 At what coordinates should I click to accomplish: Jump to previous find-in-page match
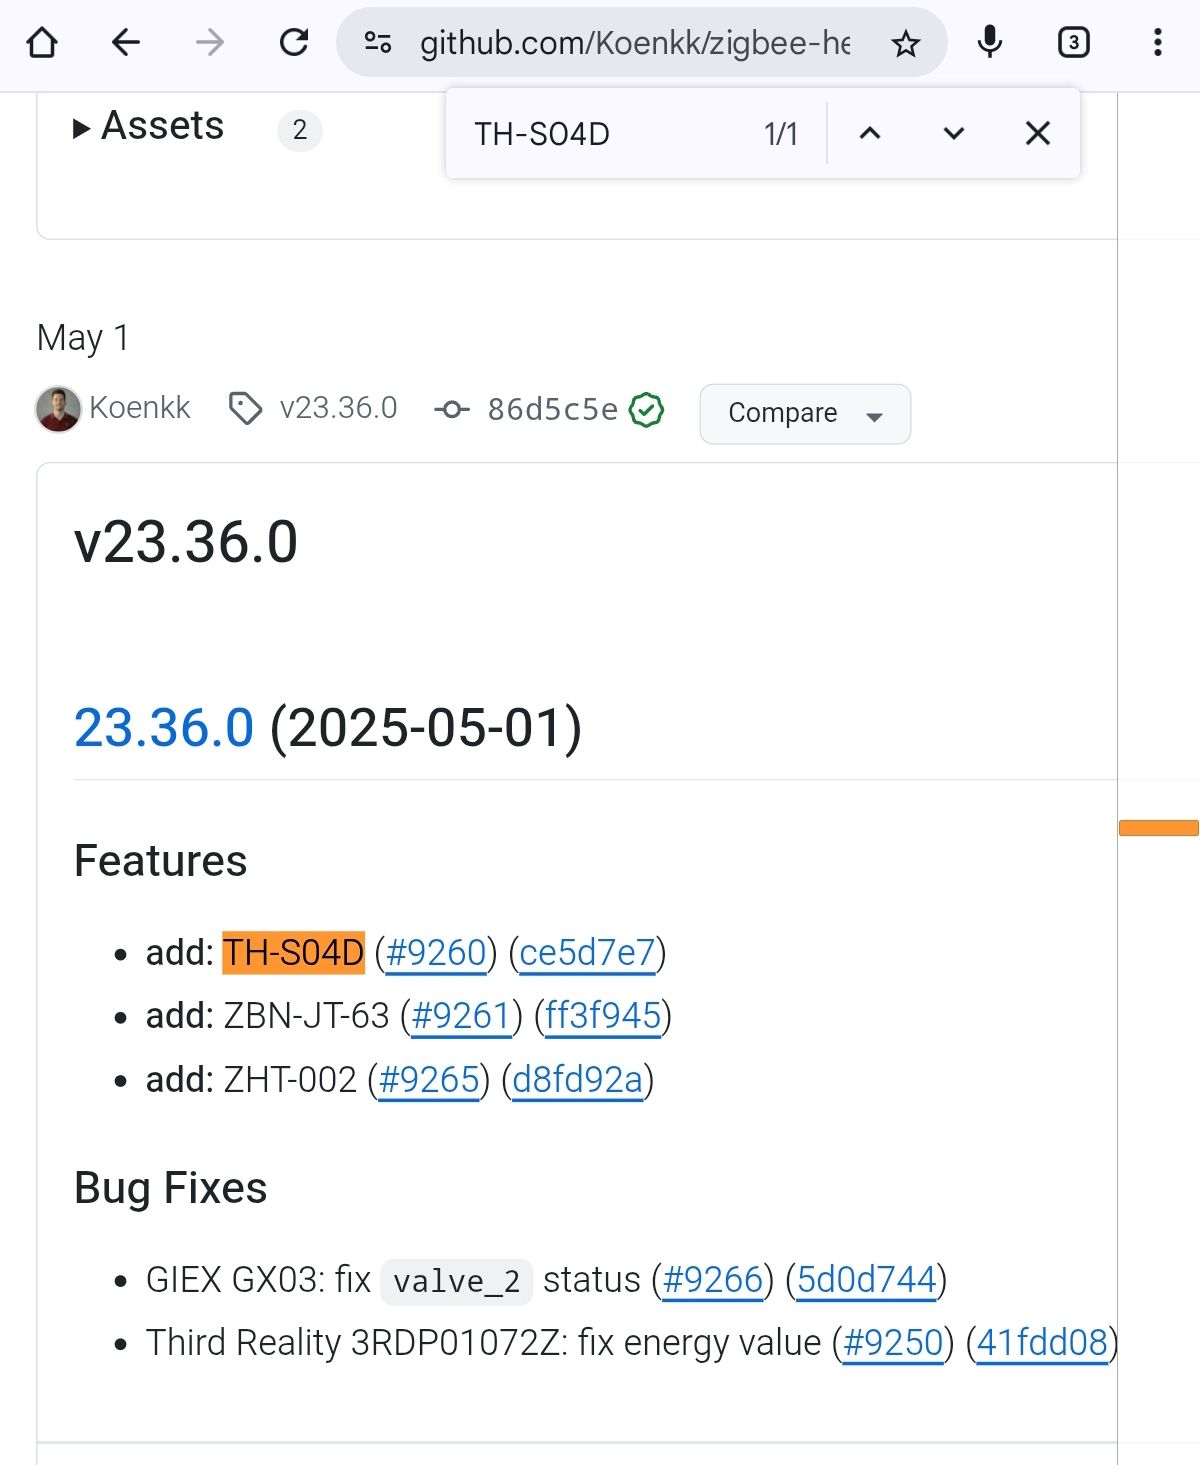coord(870,134)
